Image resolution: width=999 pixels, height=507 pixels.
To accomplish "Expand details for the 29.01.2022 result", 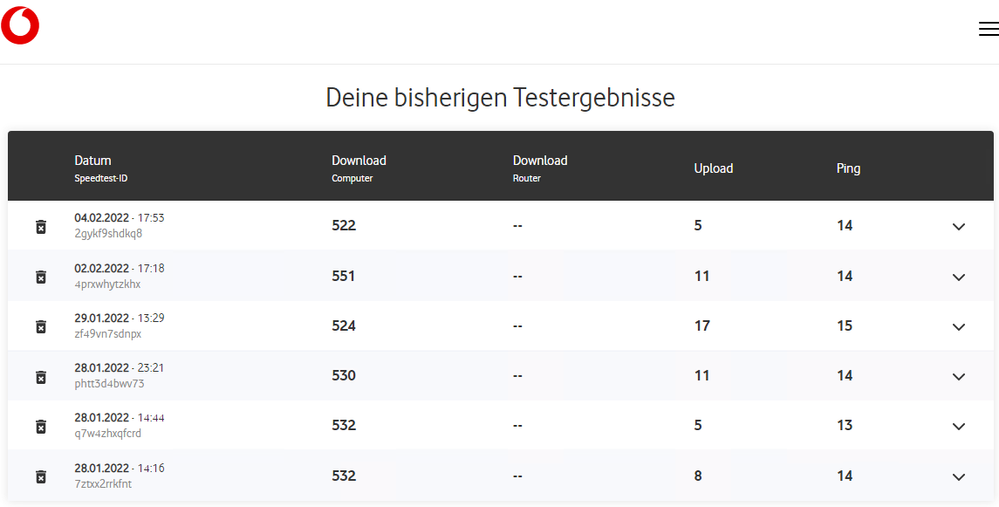I will [958, 327].
